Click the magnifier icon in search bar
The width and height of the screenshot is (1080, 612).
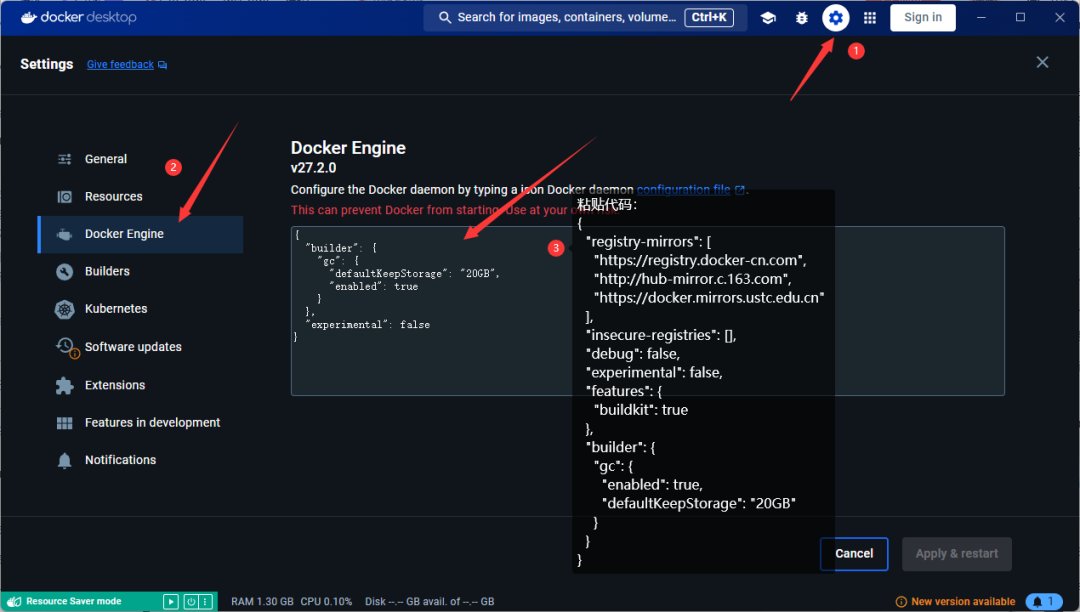point(445,18)
